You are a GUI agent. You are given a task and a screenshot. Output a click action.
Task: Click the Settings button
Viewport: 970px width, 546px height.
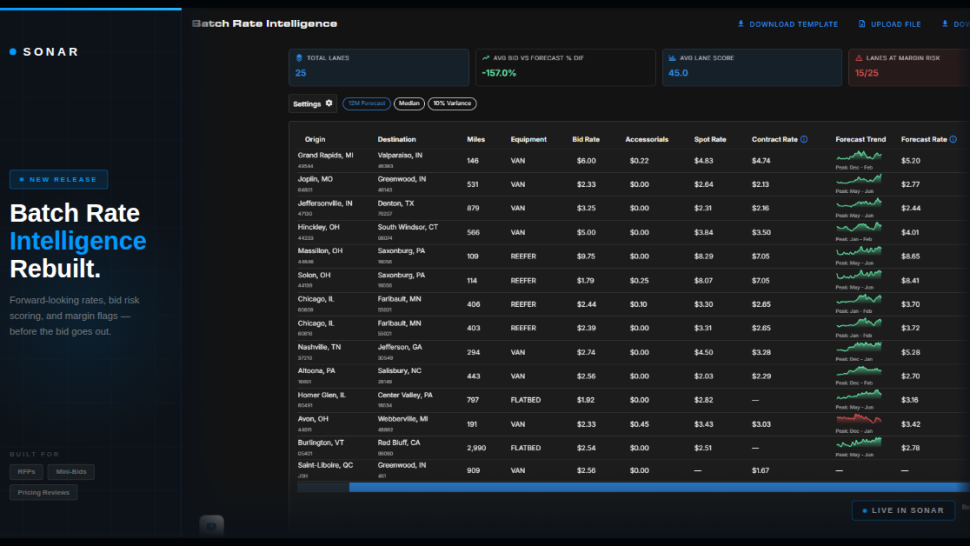point(312,103)
